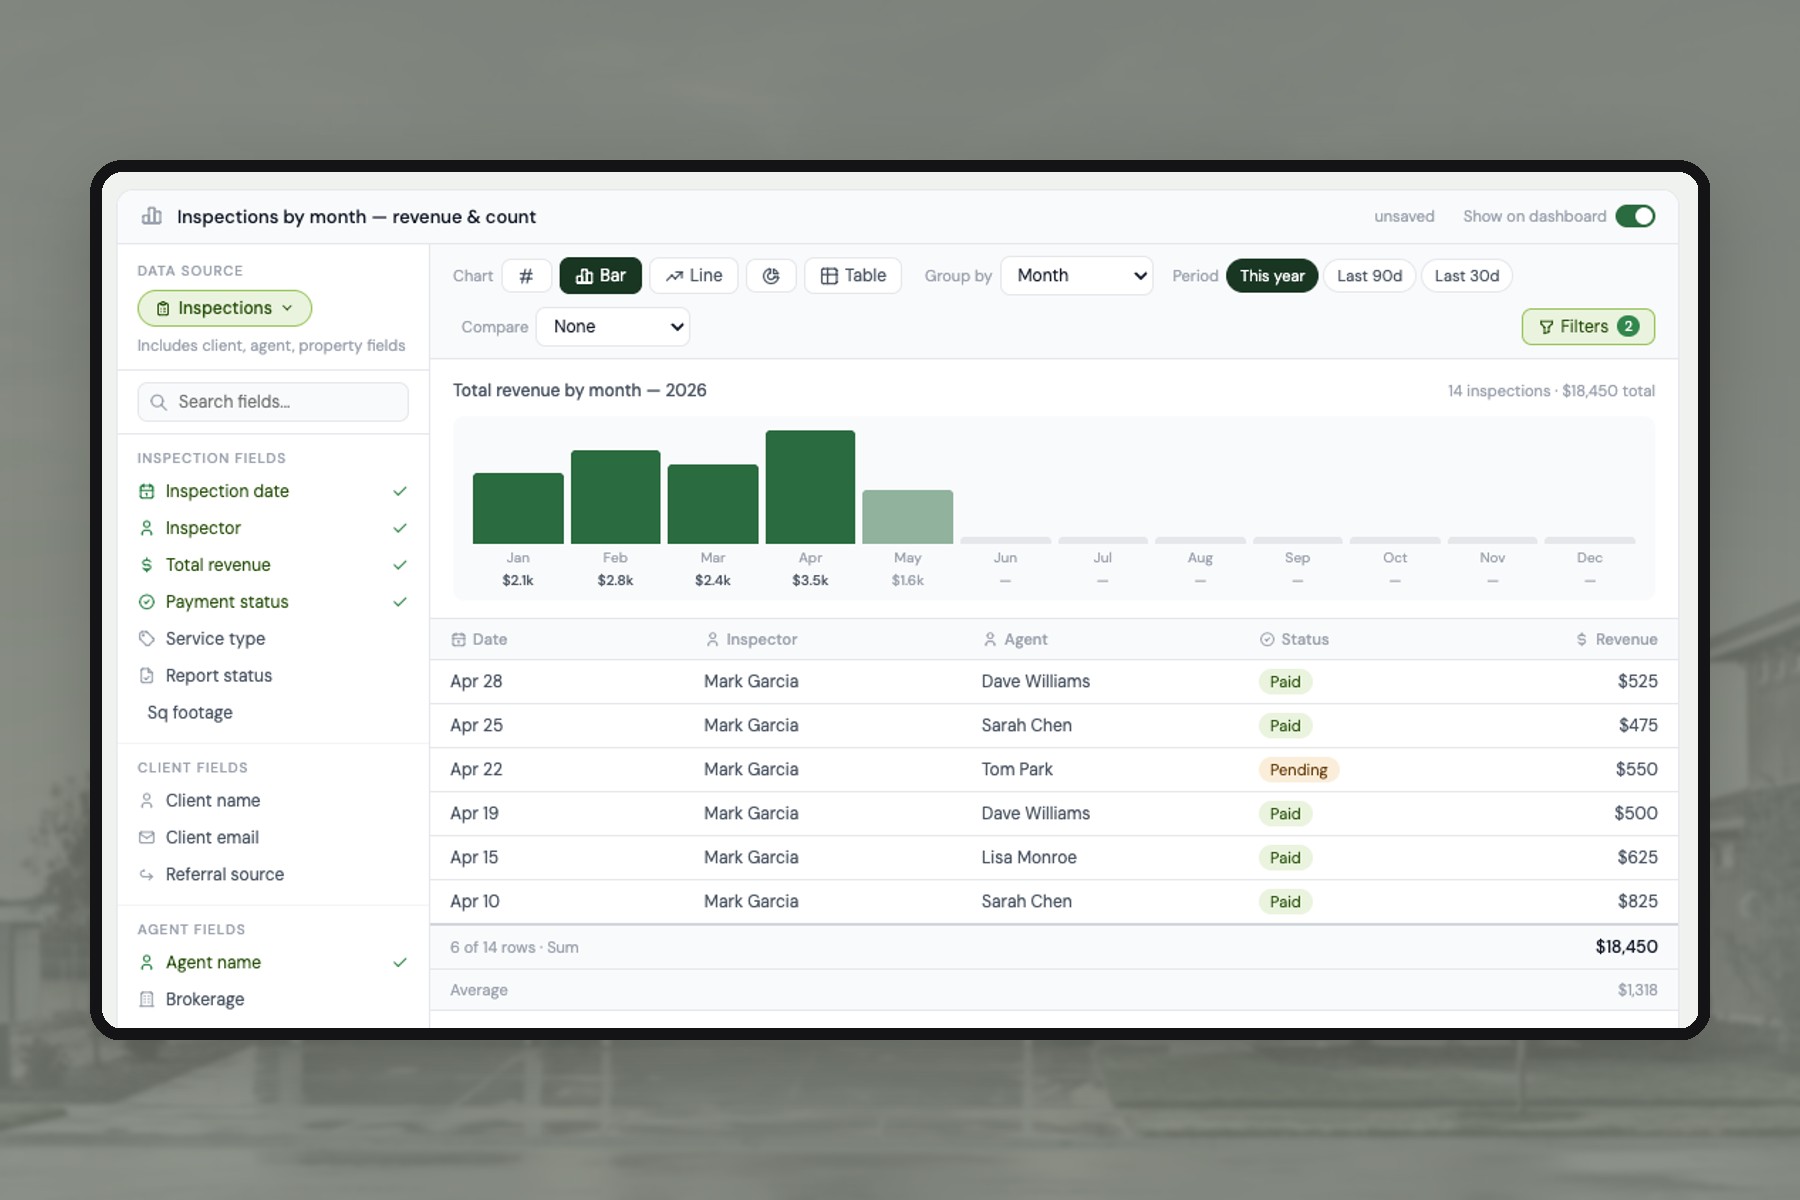Image resolution: width=1800 pixels, height=1200 pixels.
Task: Uncheck the Agent name field checkmark
Action: tap(400, 962)
